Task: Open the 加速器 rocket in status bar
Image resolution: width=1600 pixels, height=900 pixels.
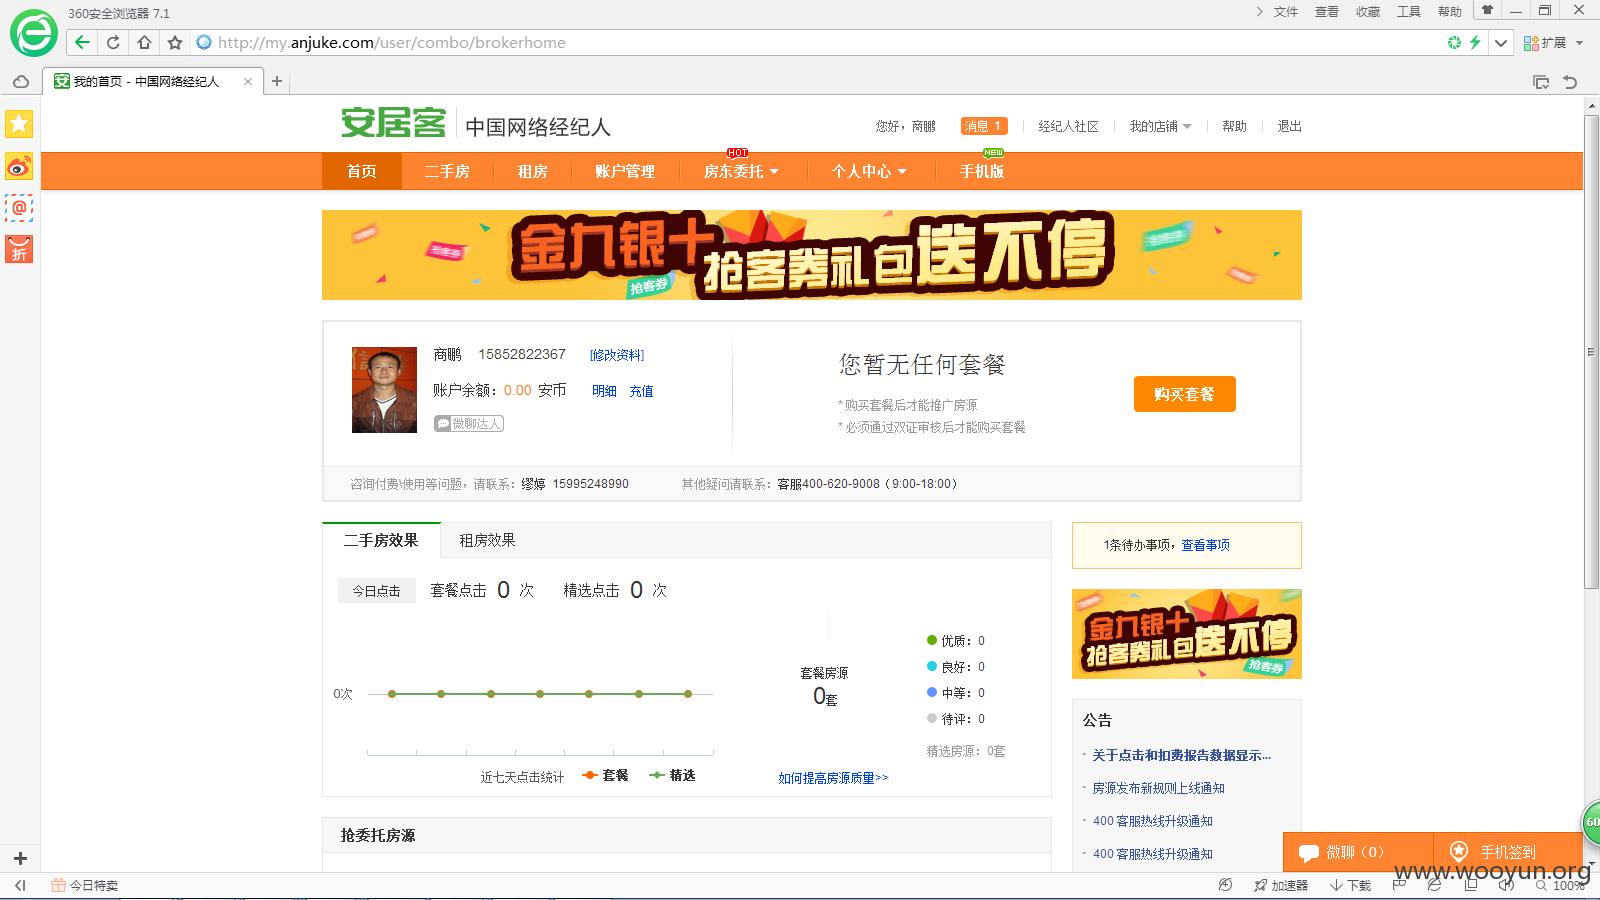Action: point(1281,885)
